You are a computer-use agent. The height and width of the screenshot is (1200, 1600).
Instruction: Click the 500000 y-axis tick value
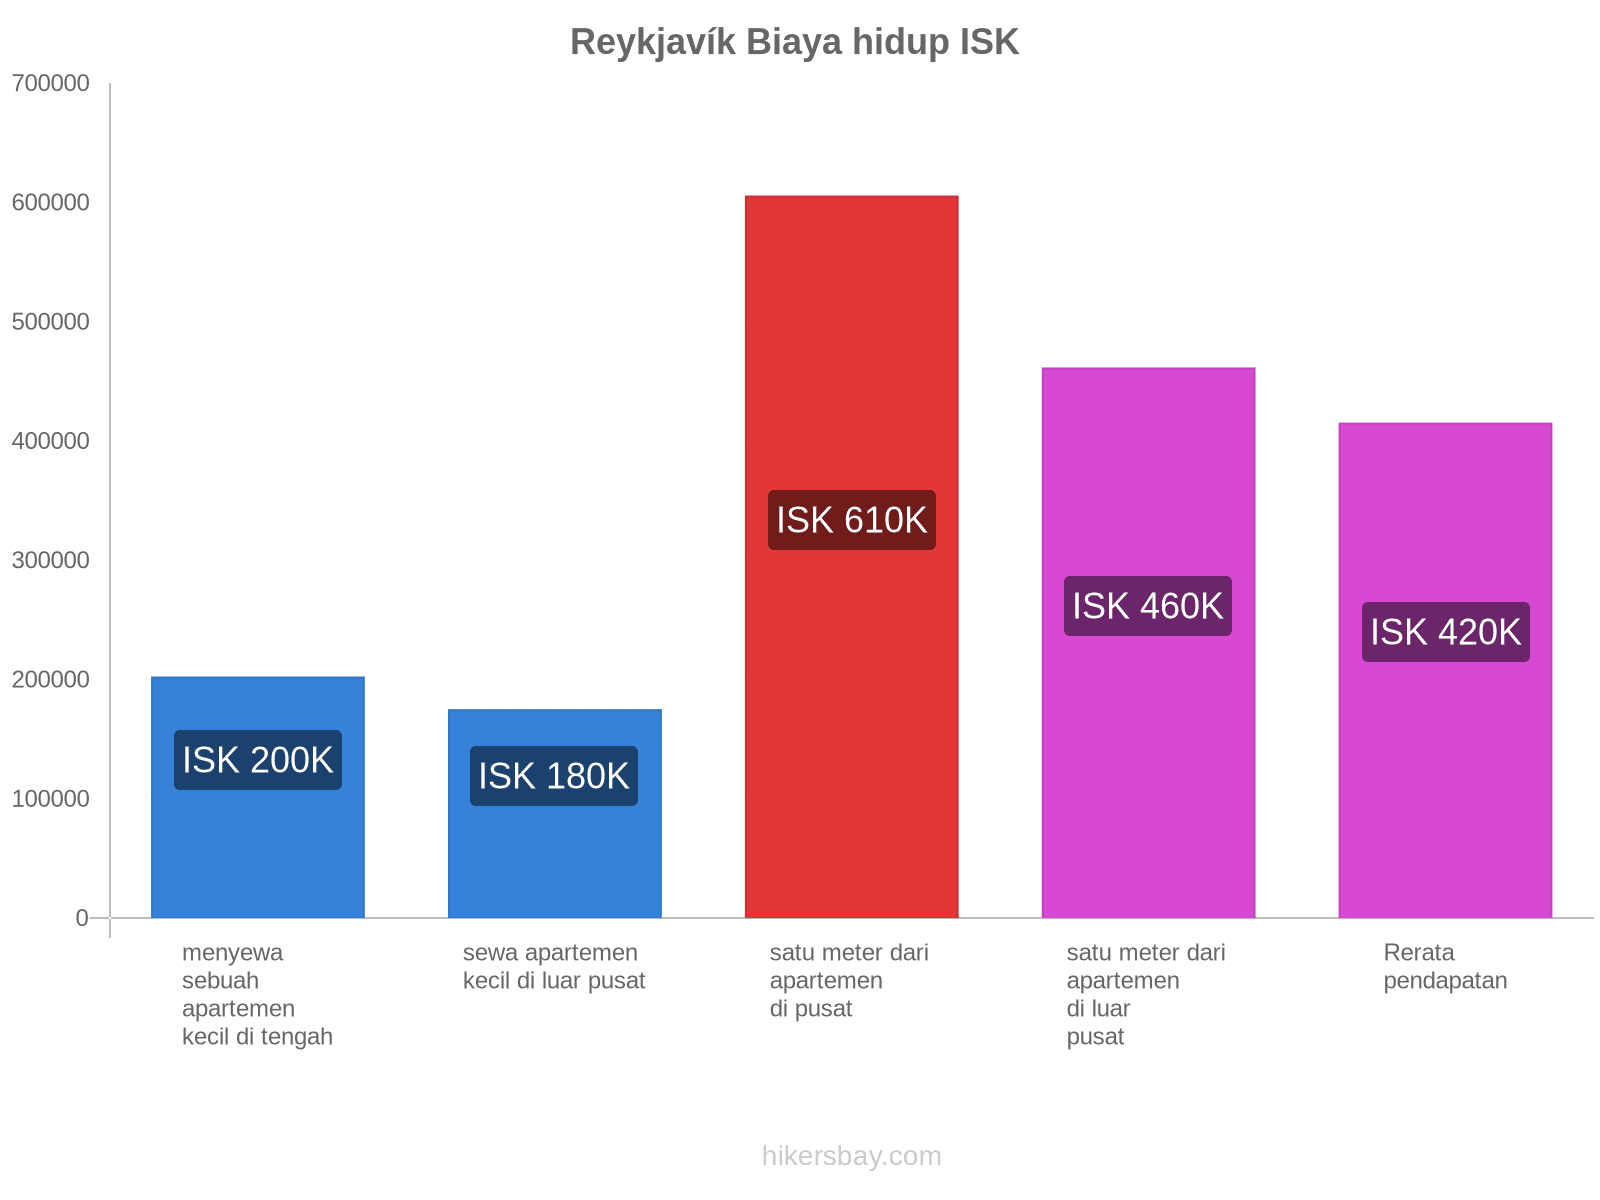tap(51, 322)
